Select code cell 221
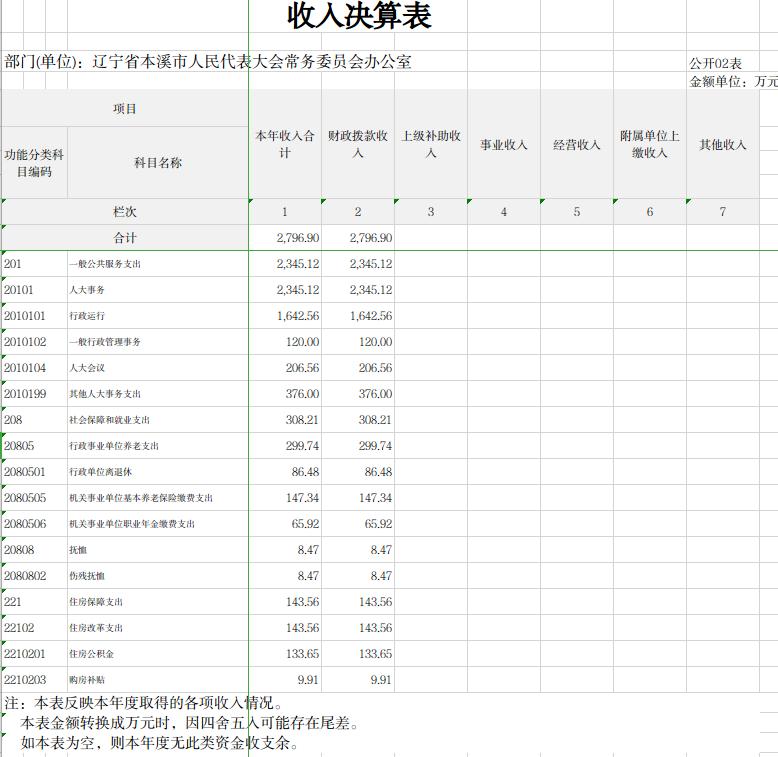Viewport: 778px width, 757px height. click(x=34, y=602)
